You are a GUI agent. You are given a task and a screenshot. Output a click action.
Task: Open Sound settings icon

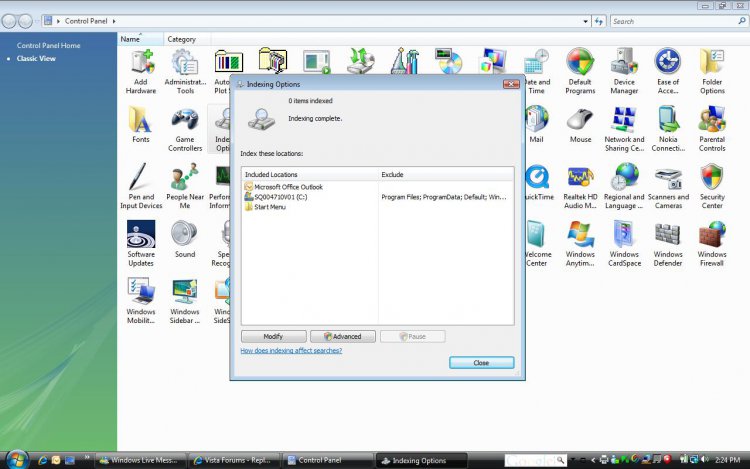pyautogui.click(x=185, y=240)
